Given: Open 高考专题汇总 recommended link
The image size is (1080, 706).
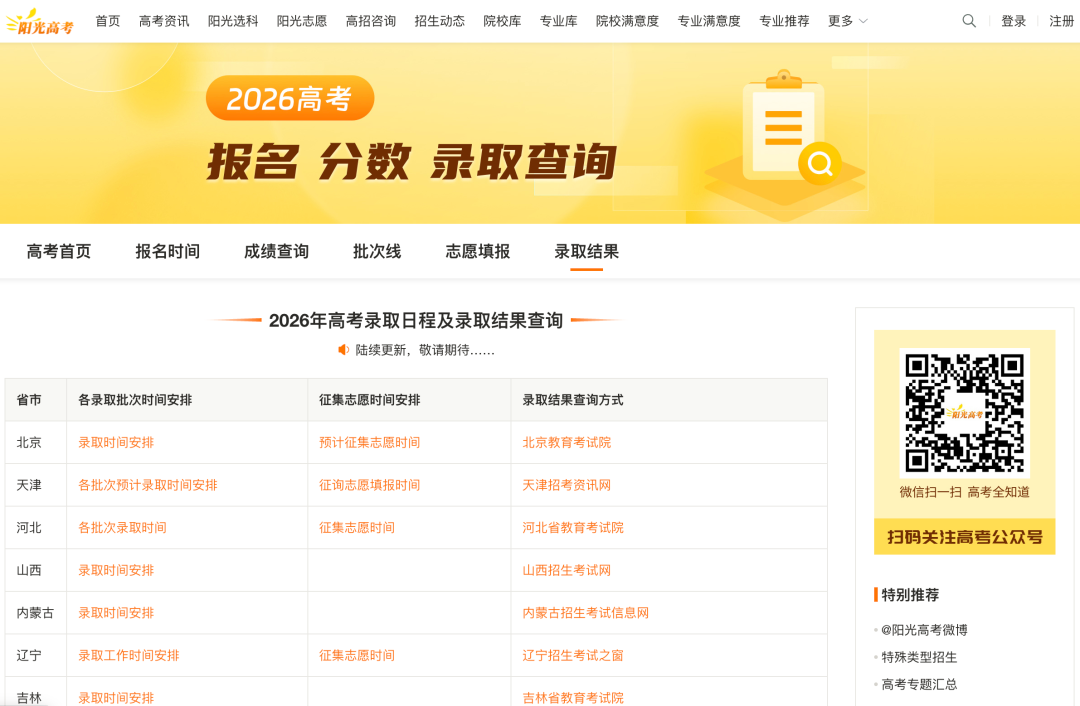Looking at the screenshot, I should tap(919, 685).
